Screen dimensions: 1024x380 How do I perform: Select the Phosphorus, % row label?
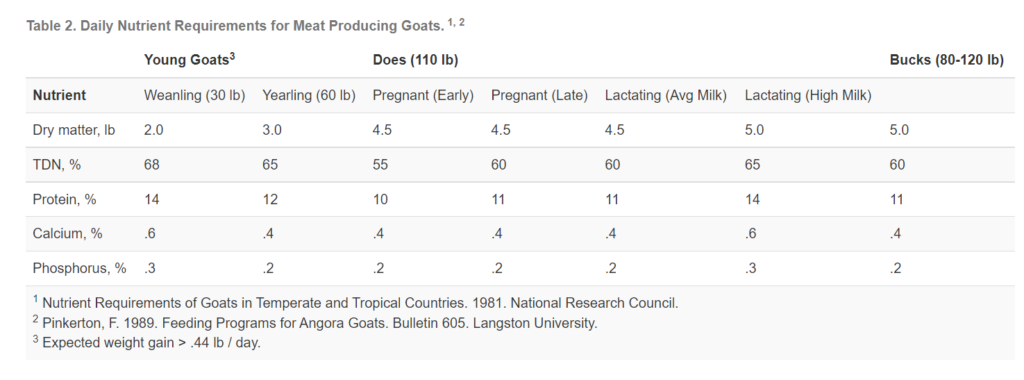tap(80, 268)
